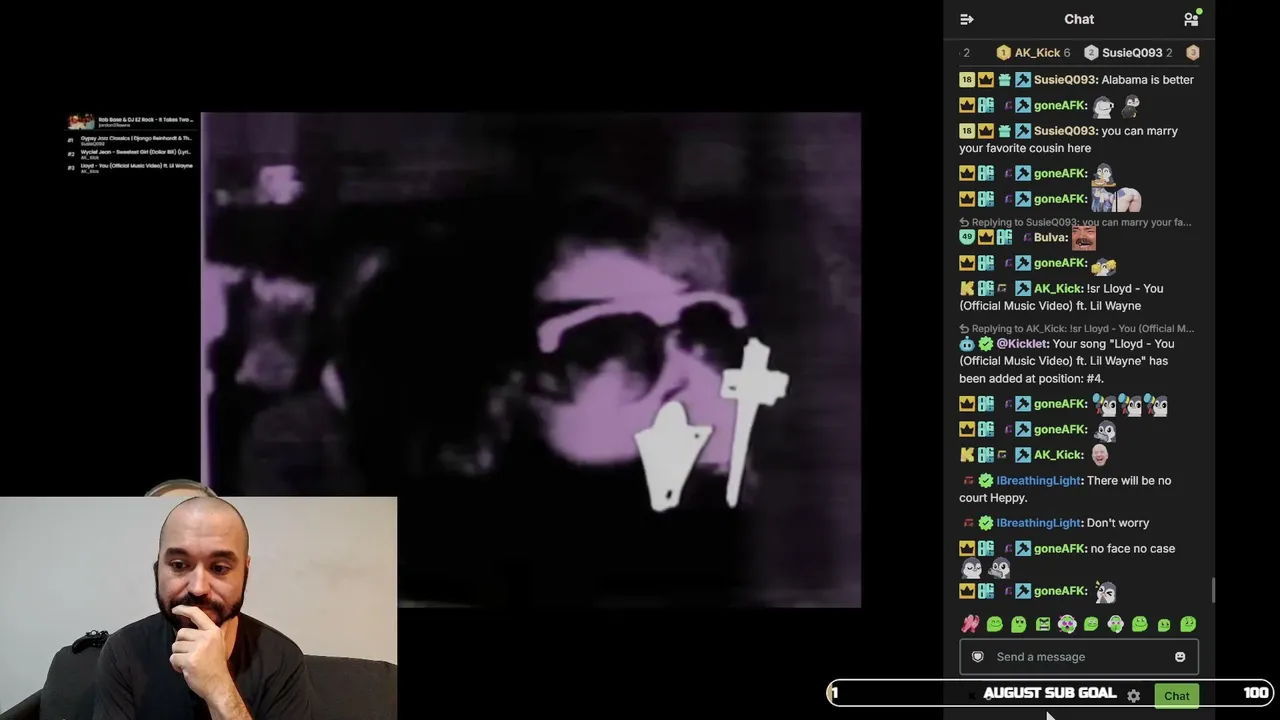Image resolution: width=1280 pixels, height=720 pixels.
Task: Click IBreathingLight on 'There will be no court' message
Action: coord(1039,481)
